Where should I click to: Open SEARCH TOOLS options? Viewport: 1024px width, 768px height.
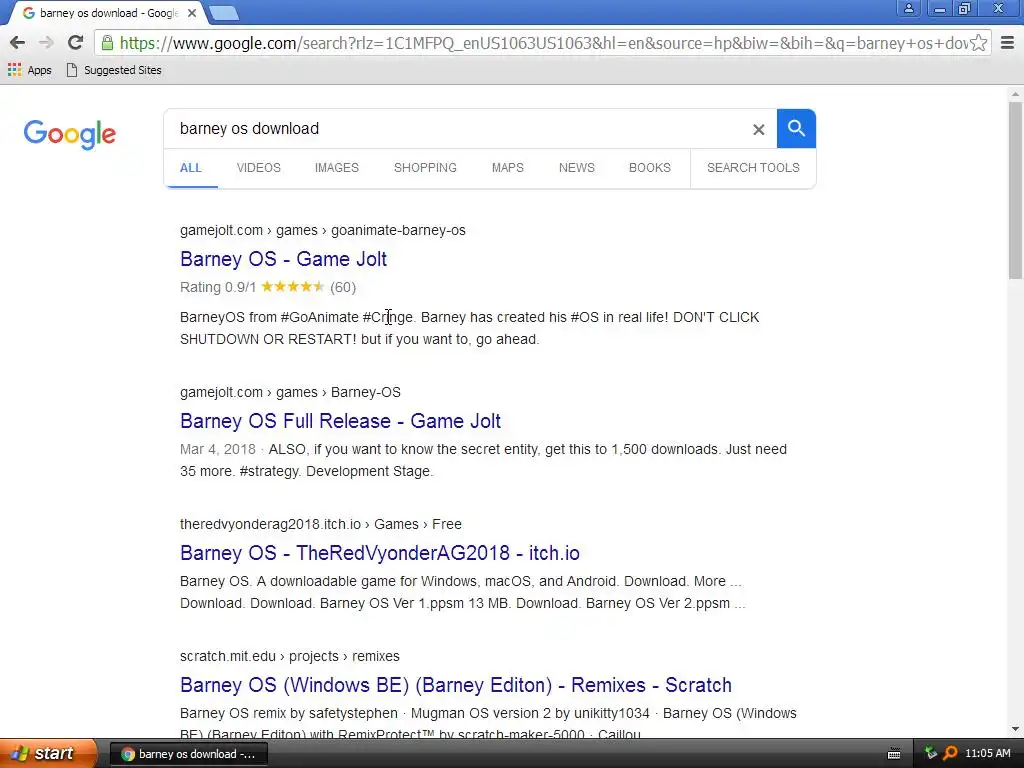(x=753, y=168)
